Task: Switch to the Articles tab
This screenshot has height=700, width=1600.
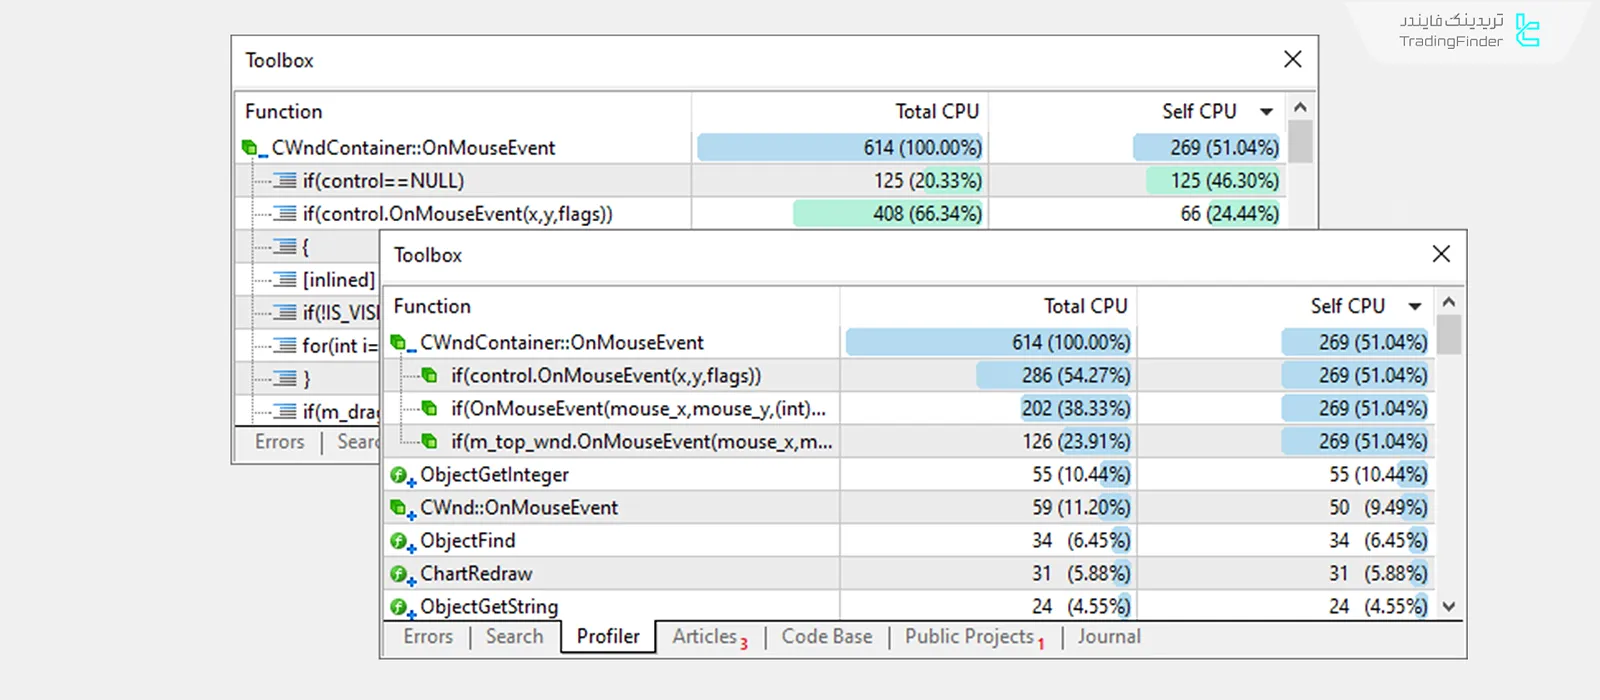Action: click(705, 637)
